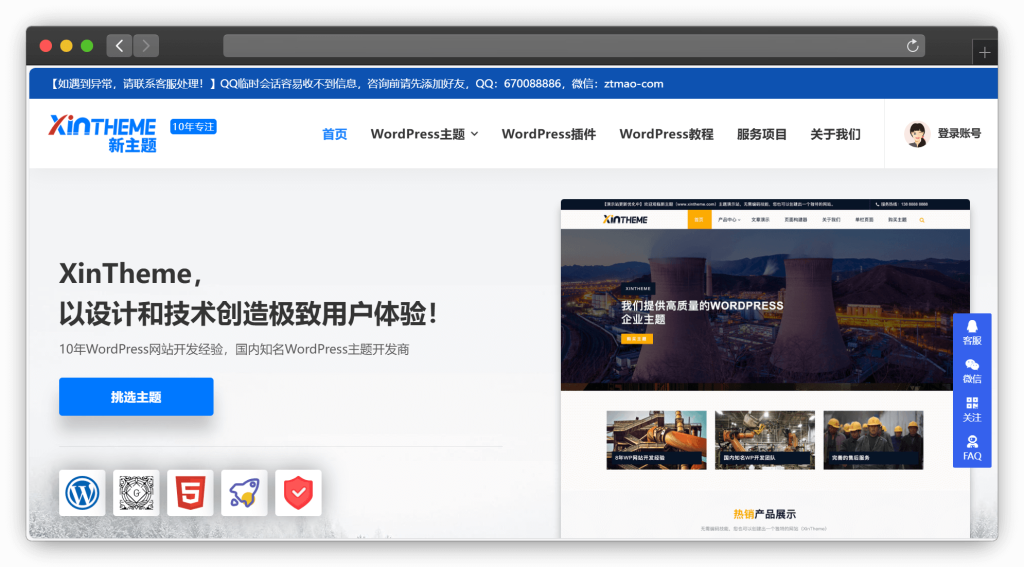Open the 关注 QR code sidebar icon
Image resolution: width=1024 pixels, height=567 pixels.
point(972,410)
